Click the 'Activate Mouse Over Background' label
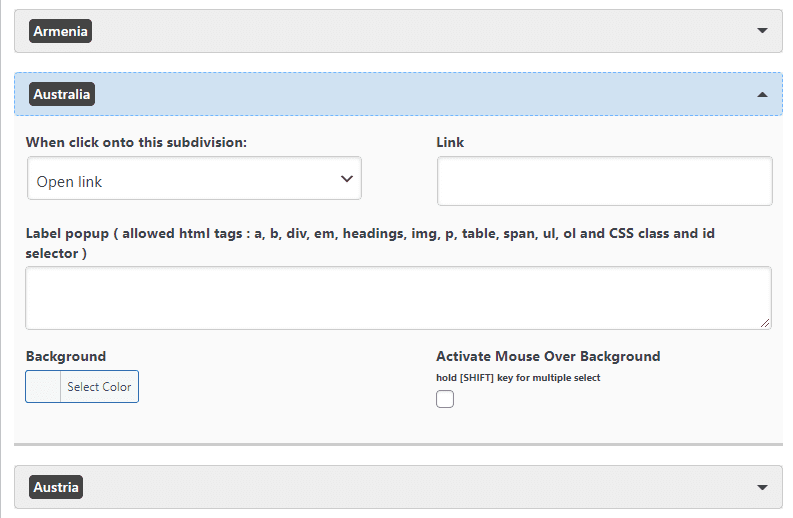 coord(548,356)
